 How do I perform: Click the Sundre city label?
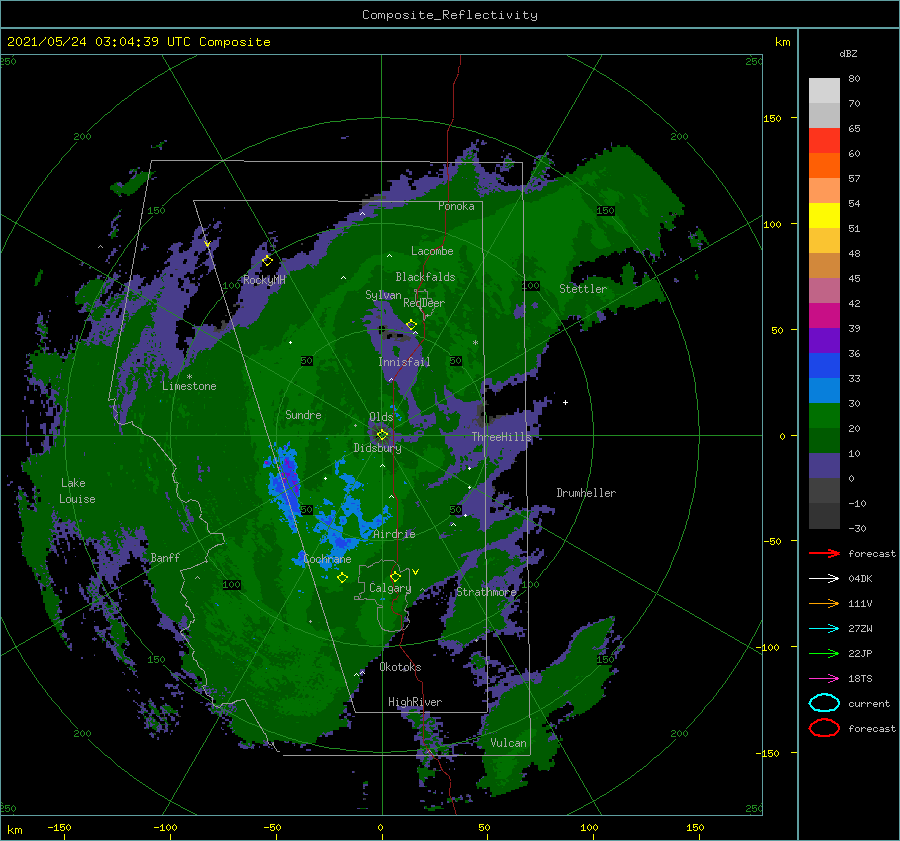303,415
